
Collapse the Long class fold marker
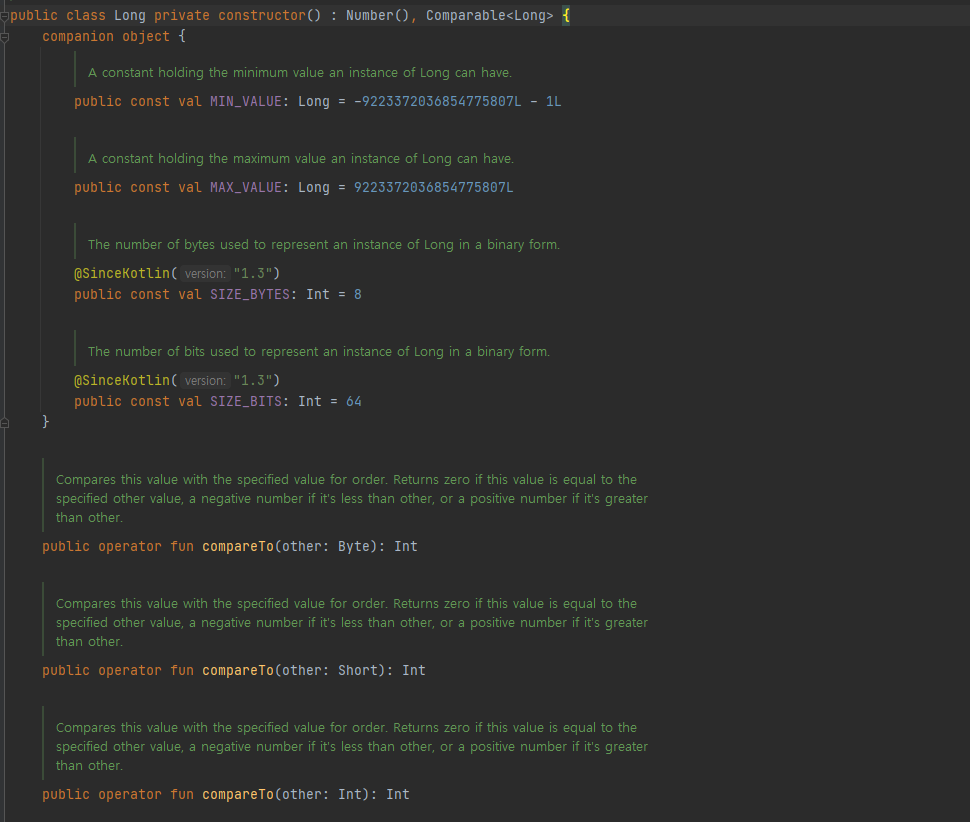point(4,16)
